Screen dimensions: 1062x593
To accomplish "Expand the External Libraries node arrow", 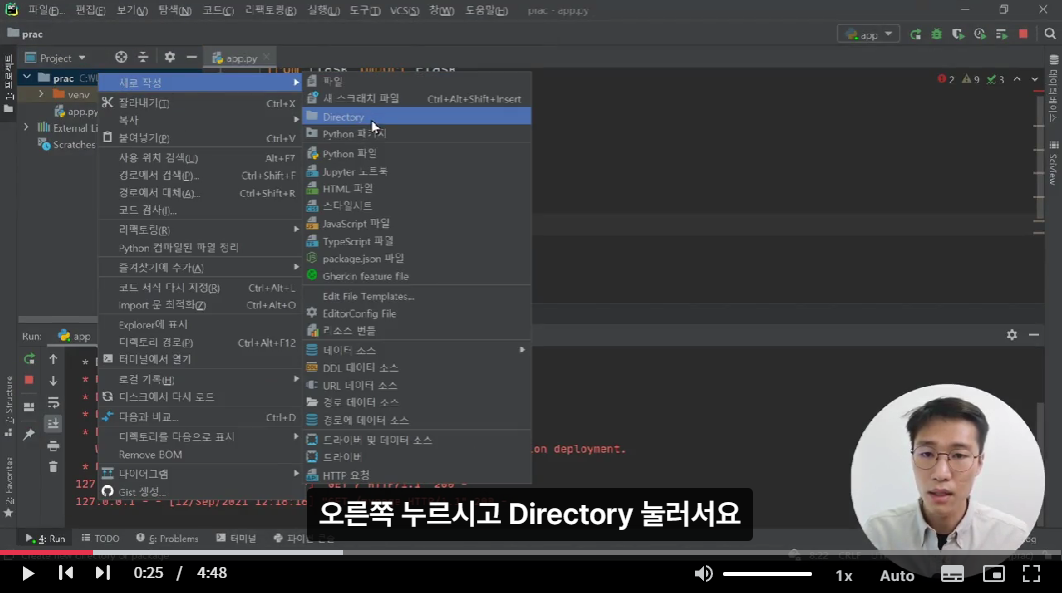I will click(x=26, y=127).
